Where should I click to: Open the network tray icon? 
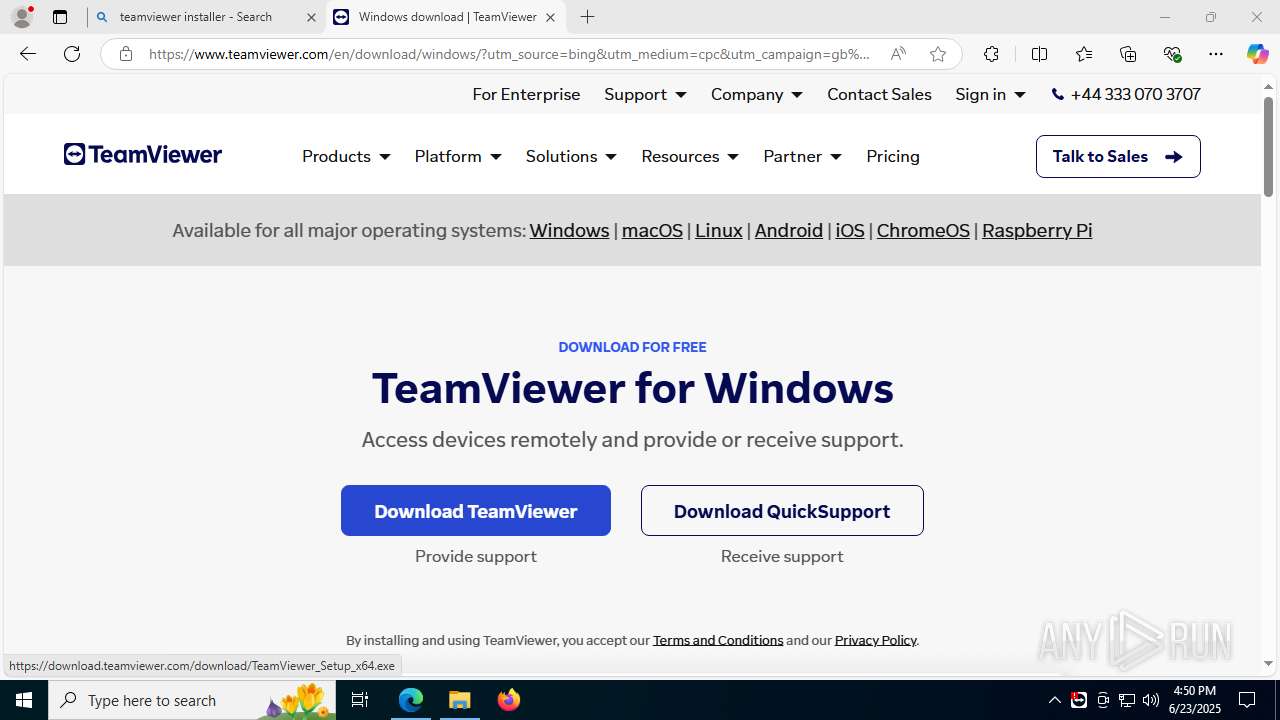coord(1127,700)
